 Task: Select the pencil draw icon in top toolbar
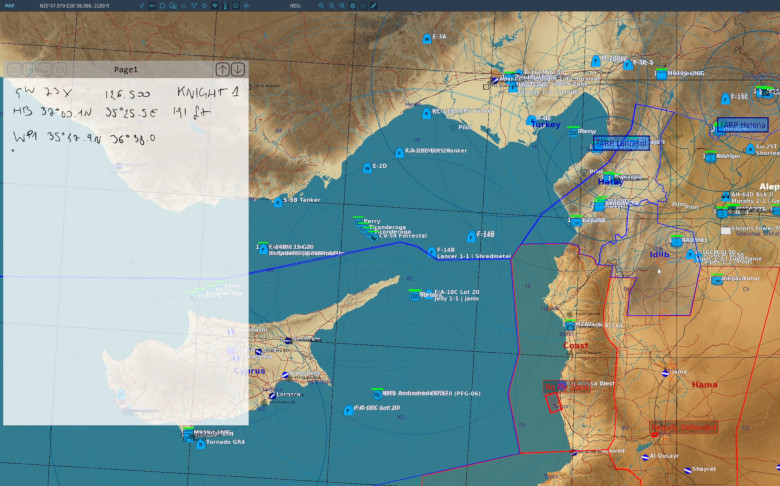point(373,5)
